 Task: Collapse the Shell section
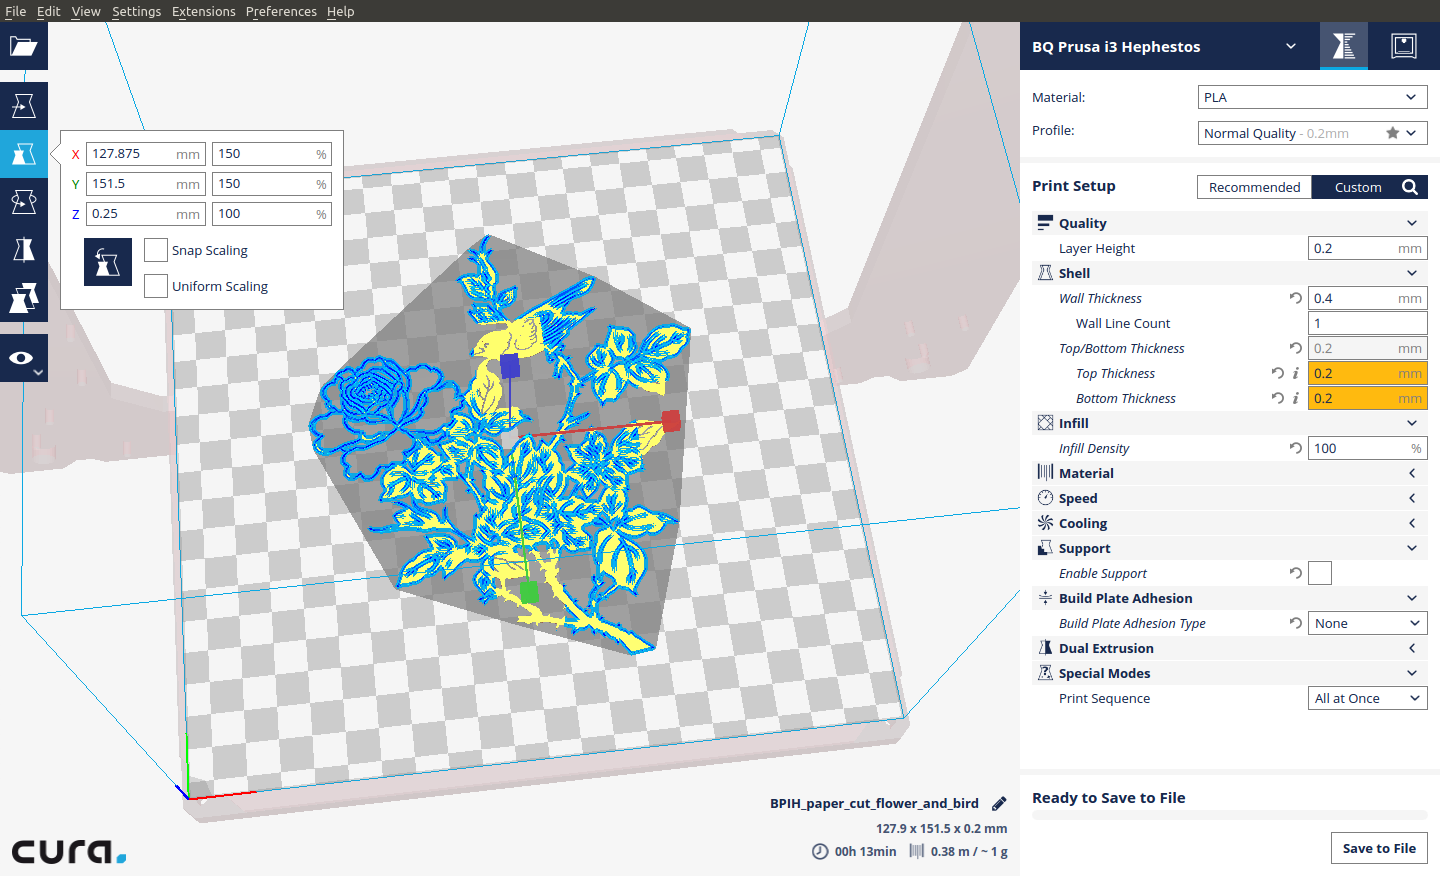coord(1230,273)
